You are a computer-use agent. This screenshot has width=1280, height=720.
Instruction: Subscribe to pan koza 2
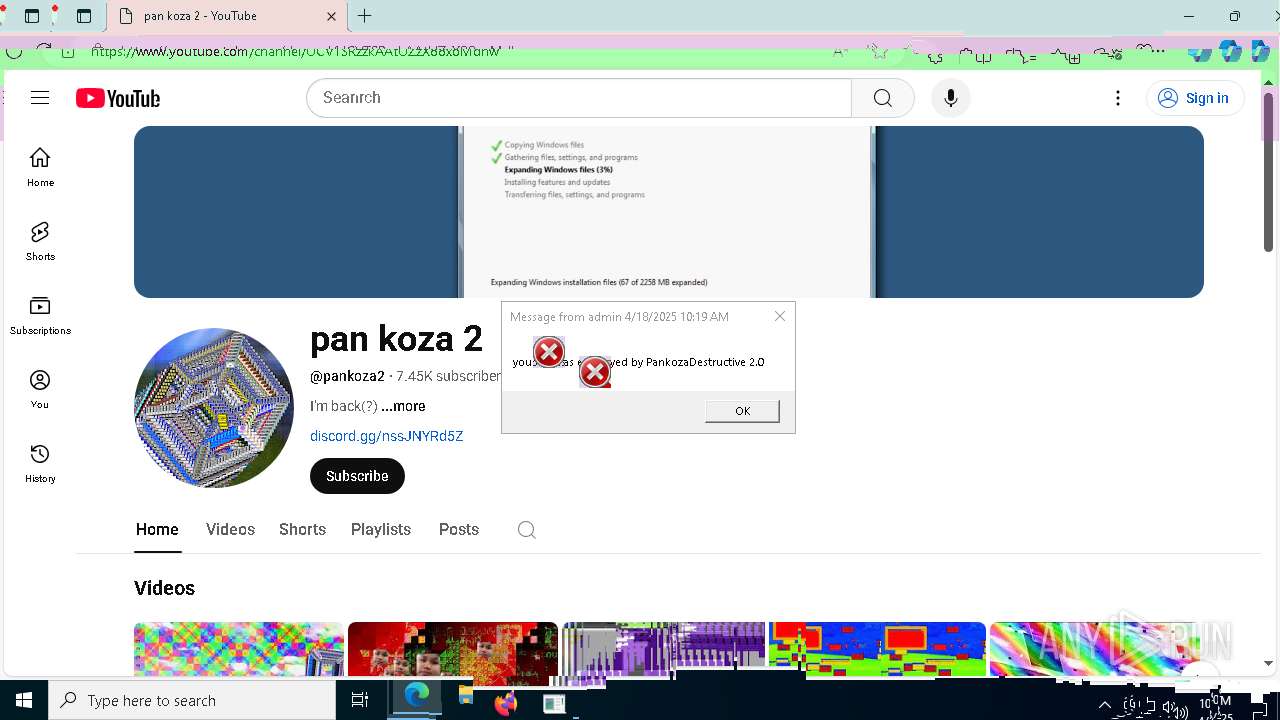pos(357,476)
